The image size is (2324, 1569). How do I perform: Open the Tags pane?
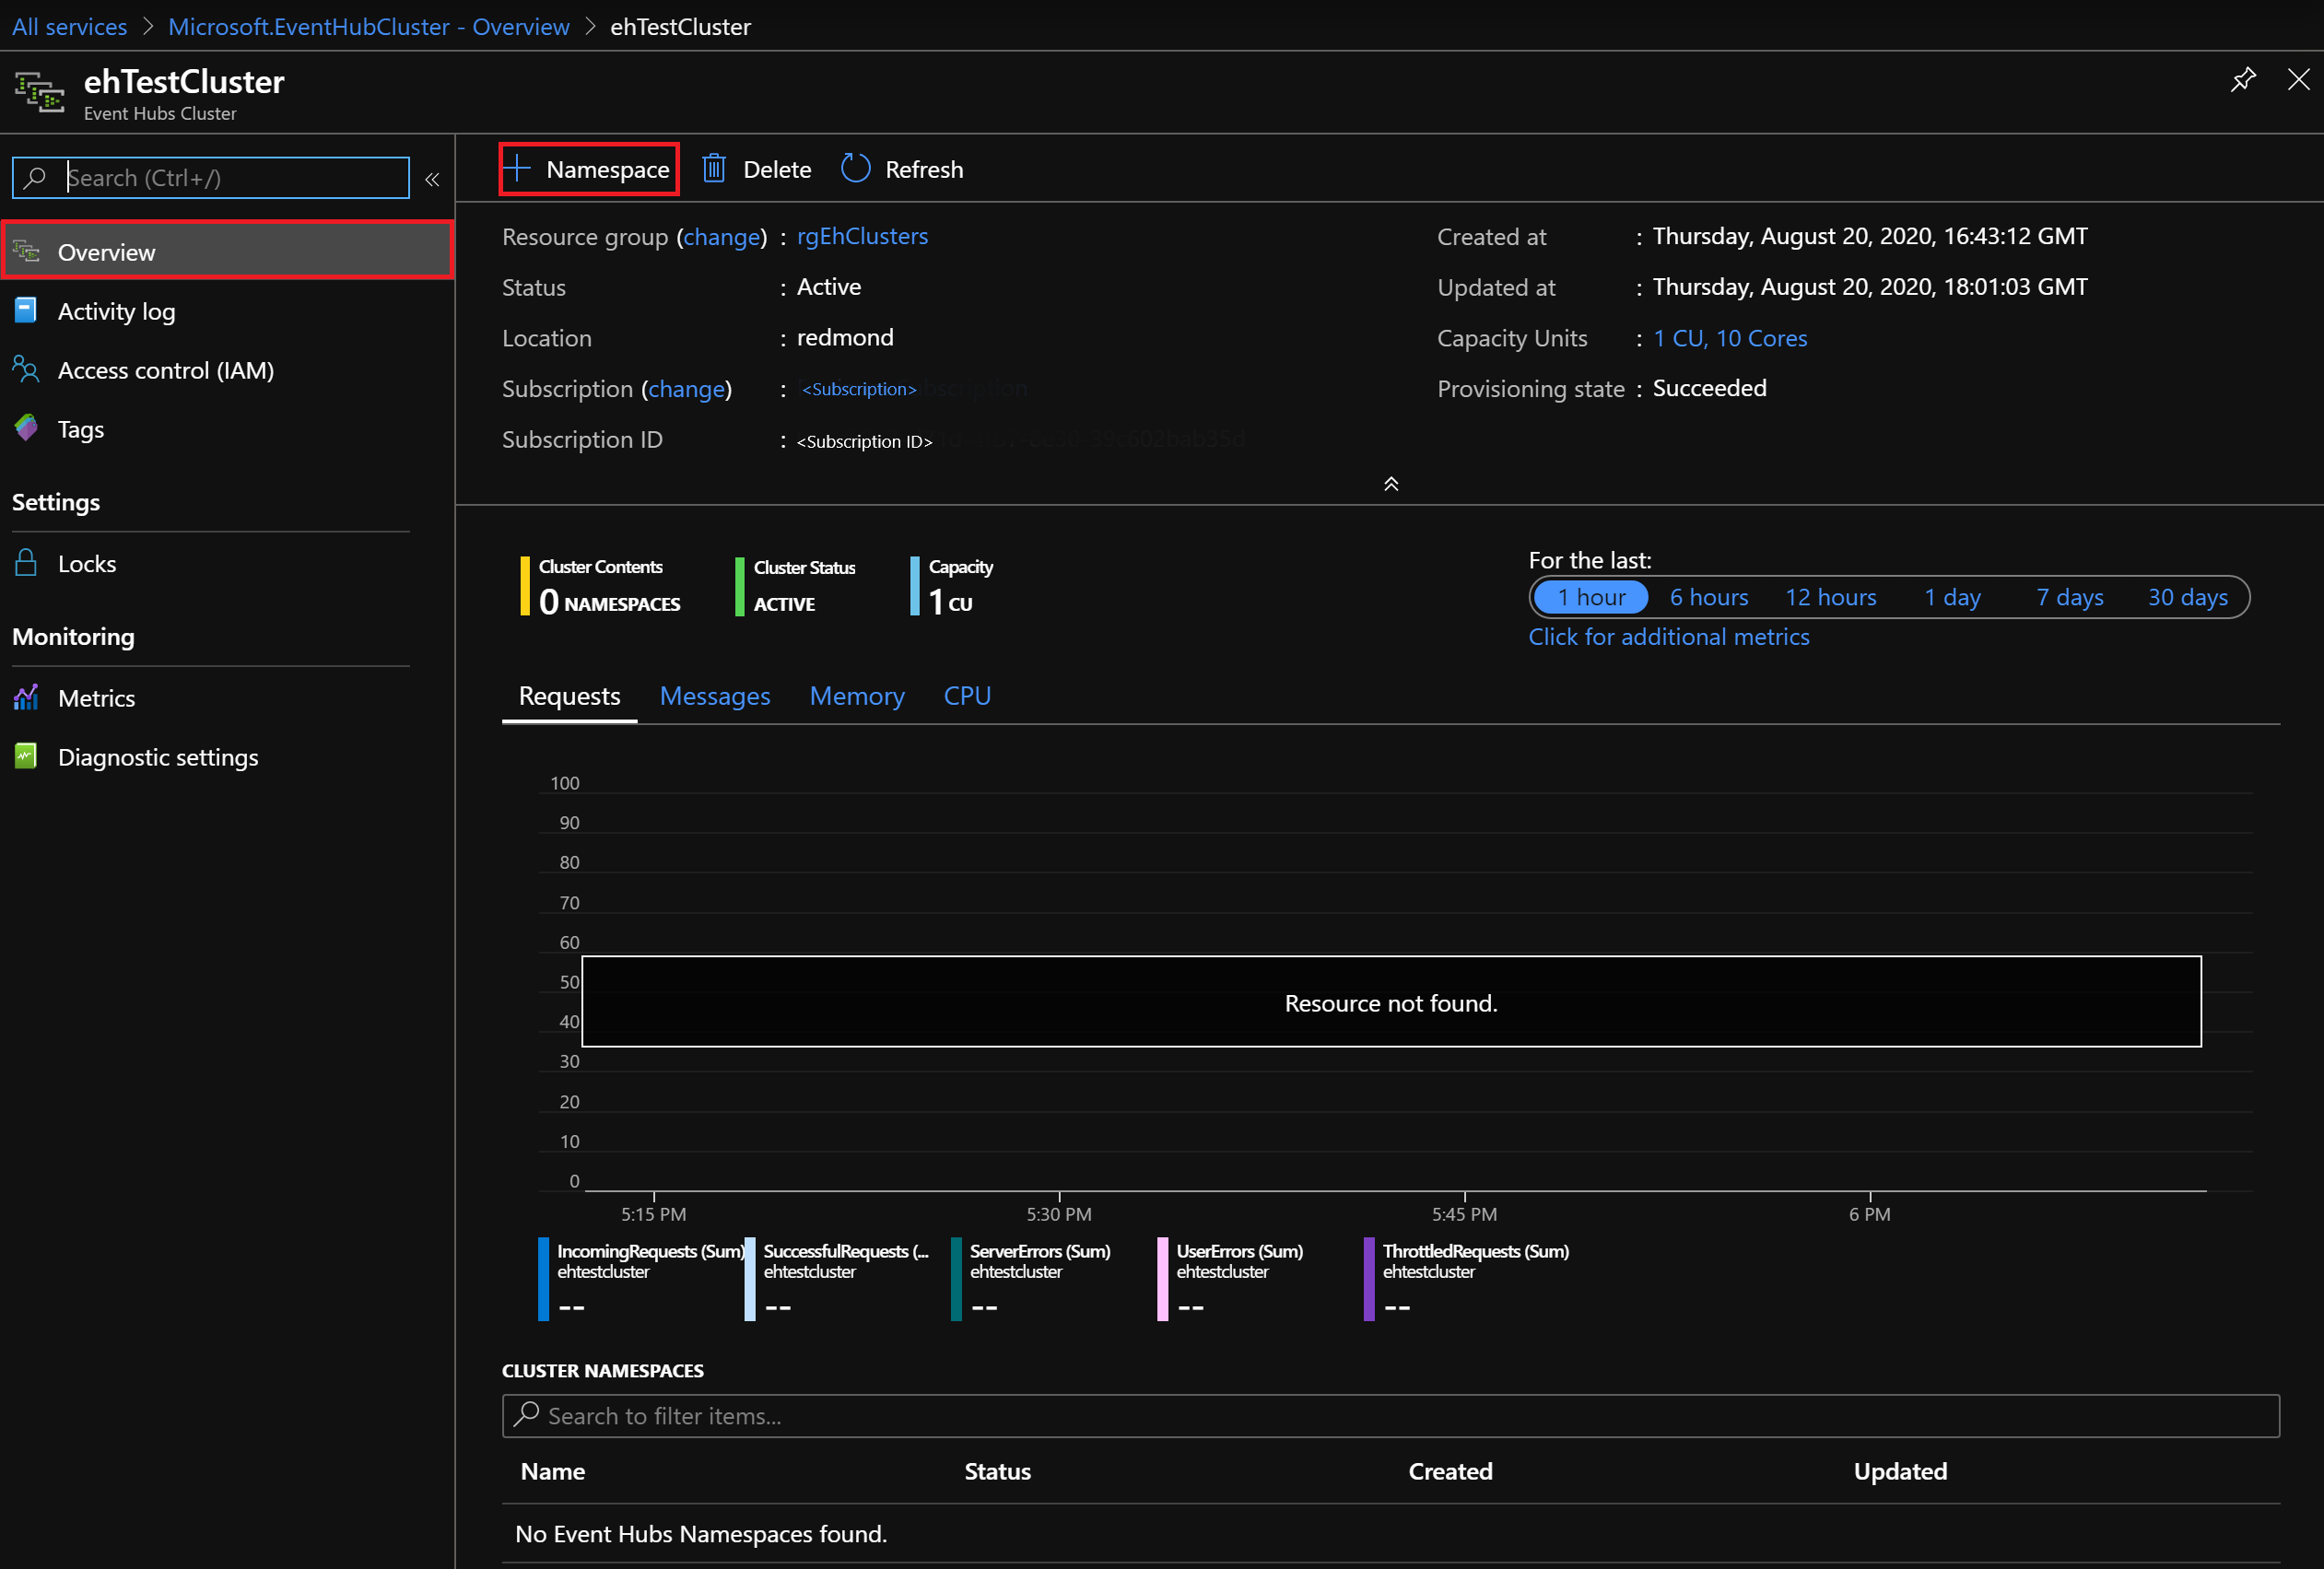tap(80, 428)
